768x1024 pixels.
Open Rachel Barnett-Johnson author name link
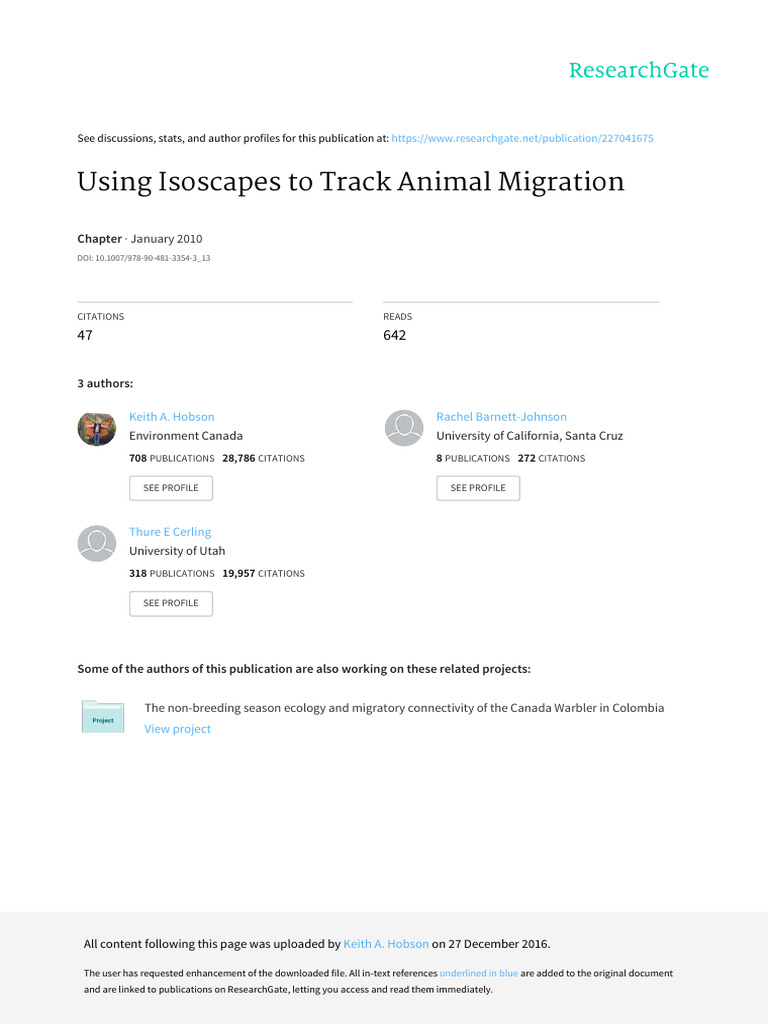point(502,417)
